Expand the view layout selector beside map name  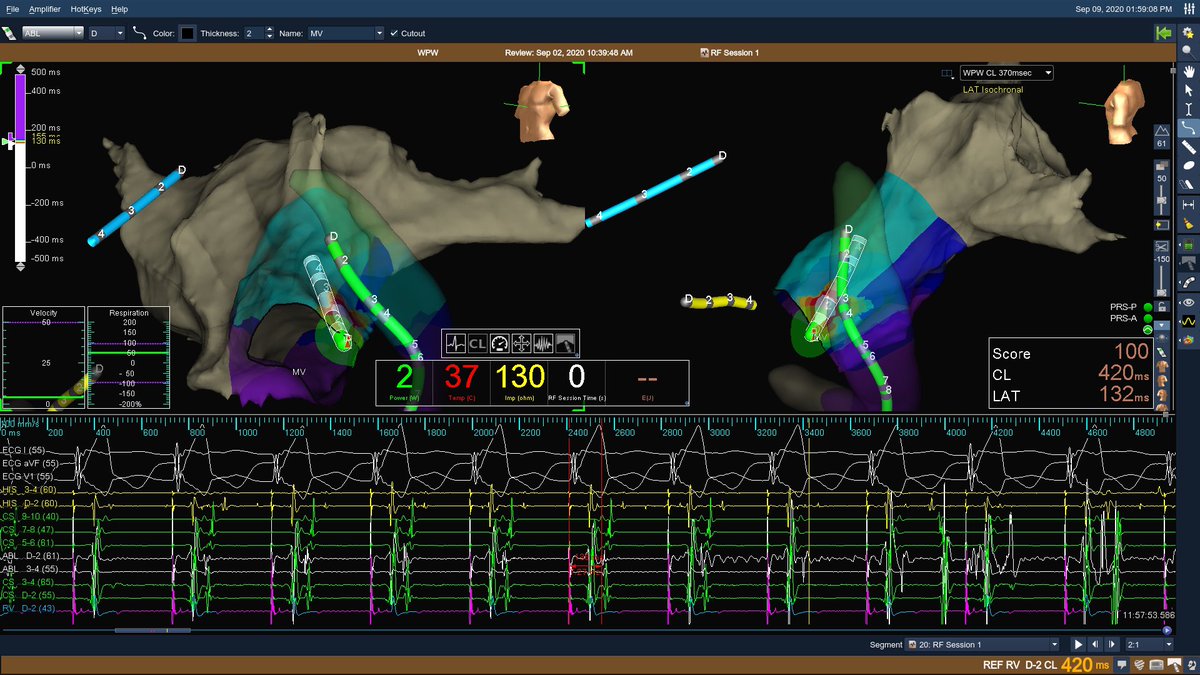click(947, 73)
